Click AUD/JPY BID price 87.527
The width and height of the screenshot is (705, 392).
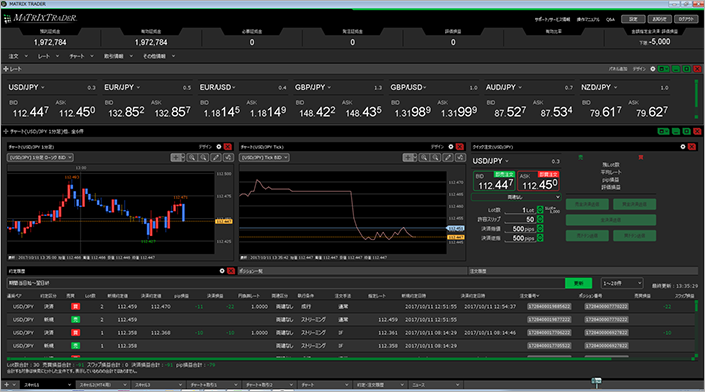510,111
